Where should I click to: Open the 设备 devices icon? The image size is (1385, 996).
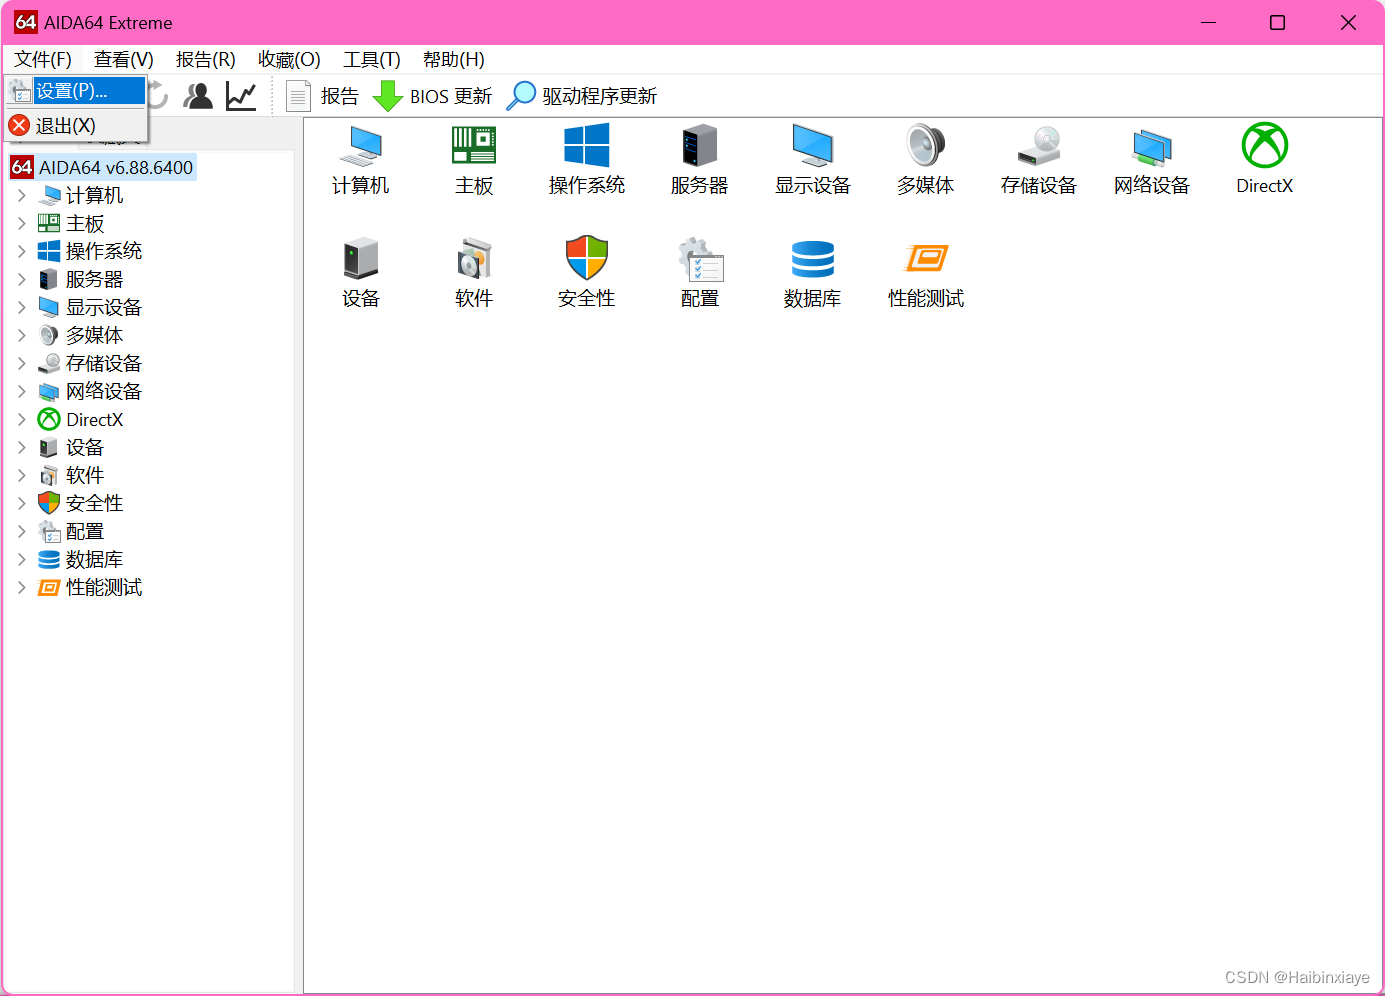360,270
